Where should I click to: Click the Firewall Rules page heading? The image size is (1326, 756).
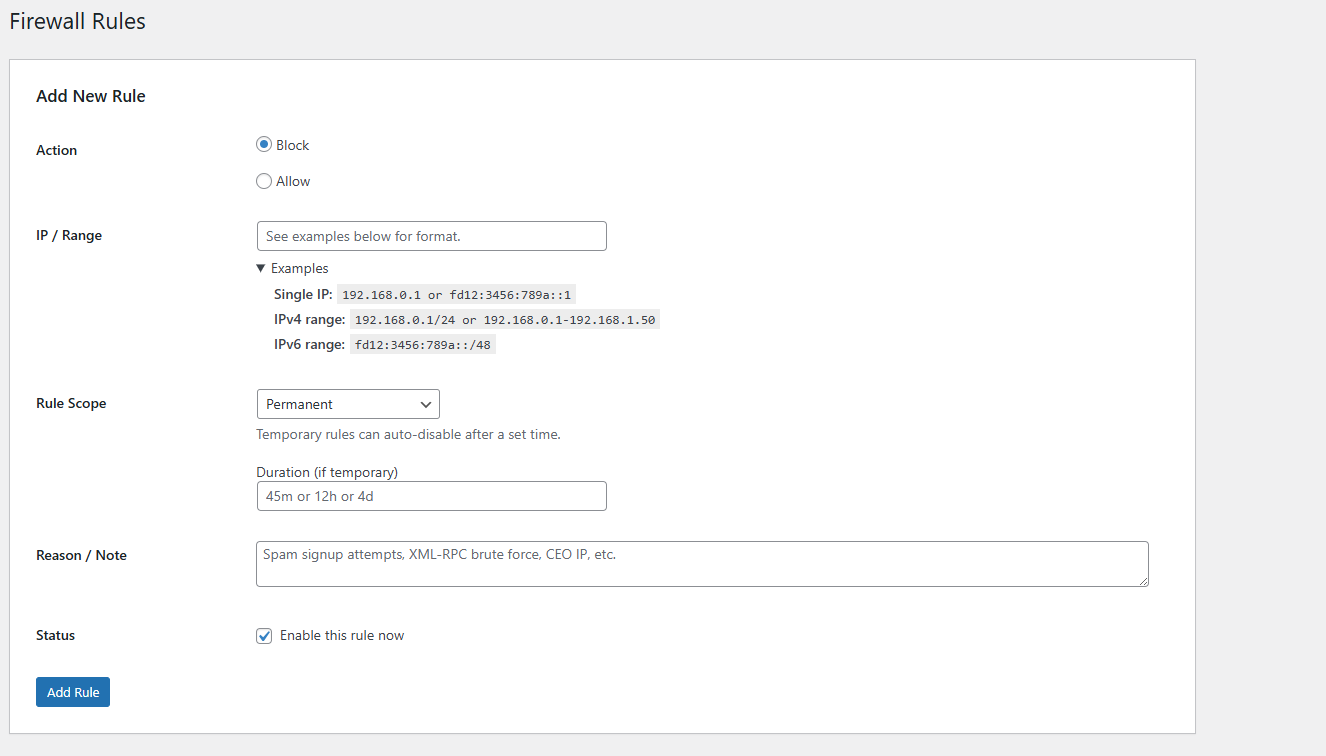(77, 20)
